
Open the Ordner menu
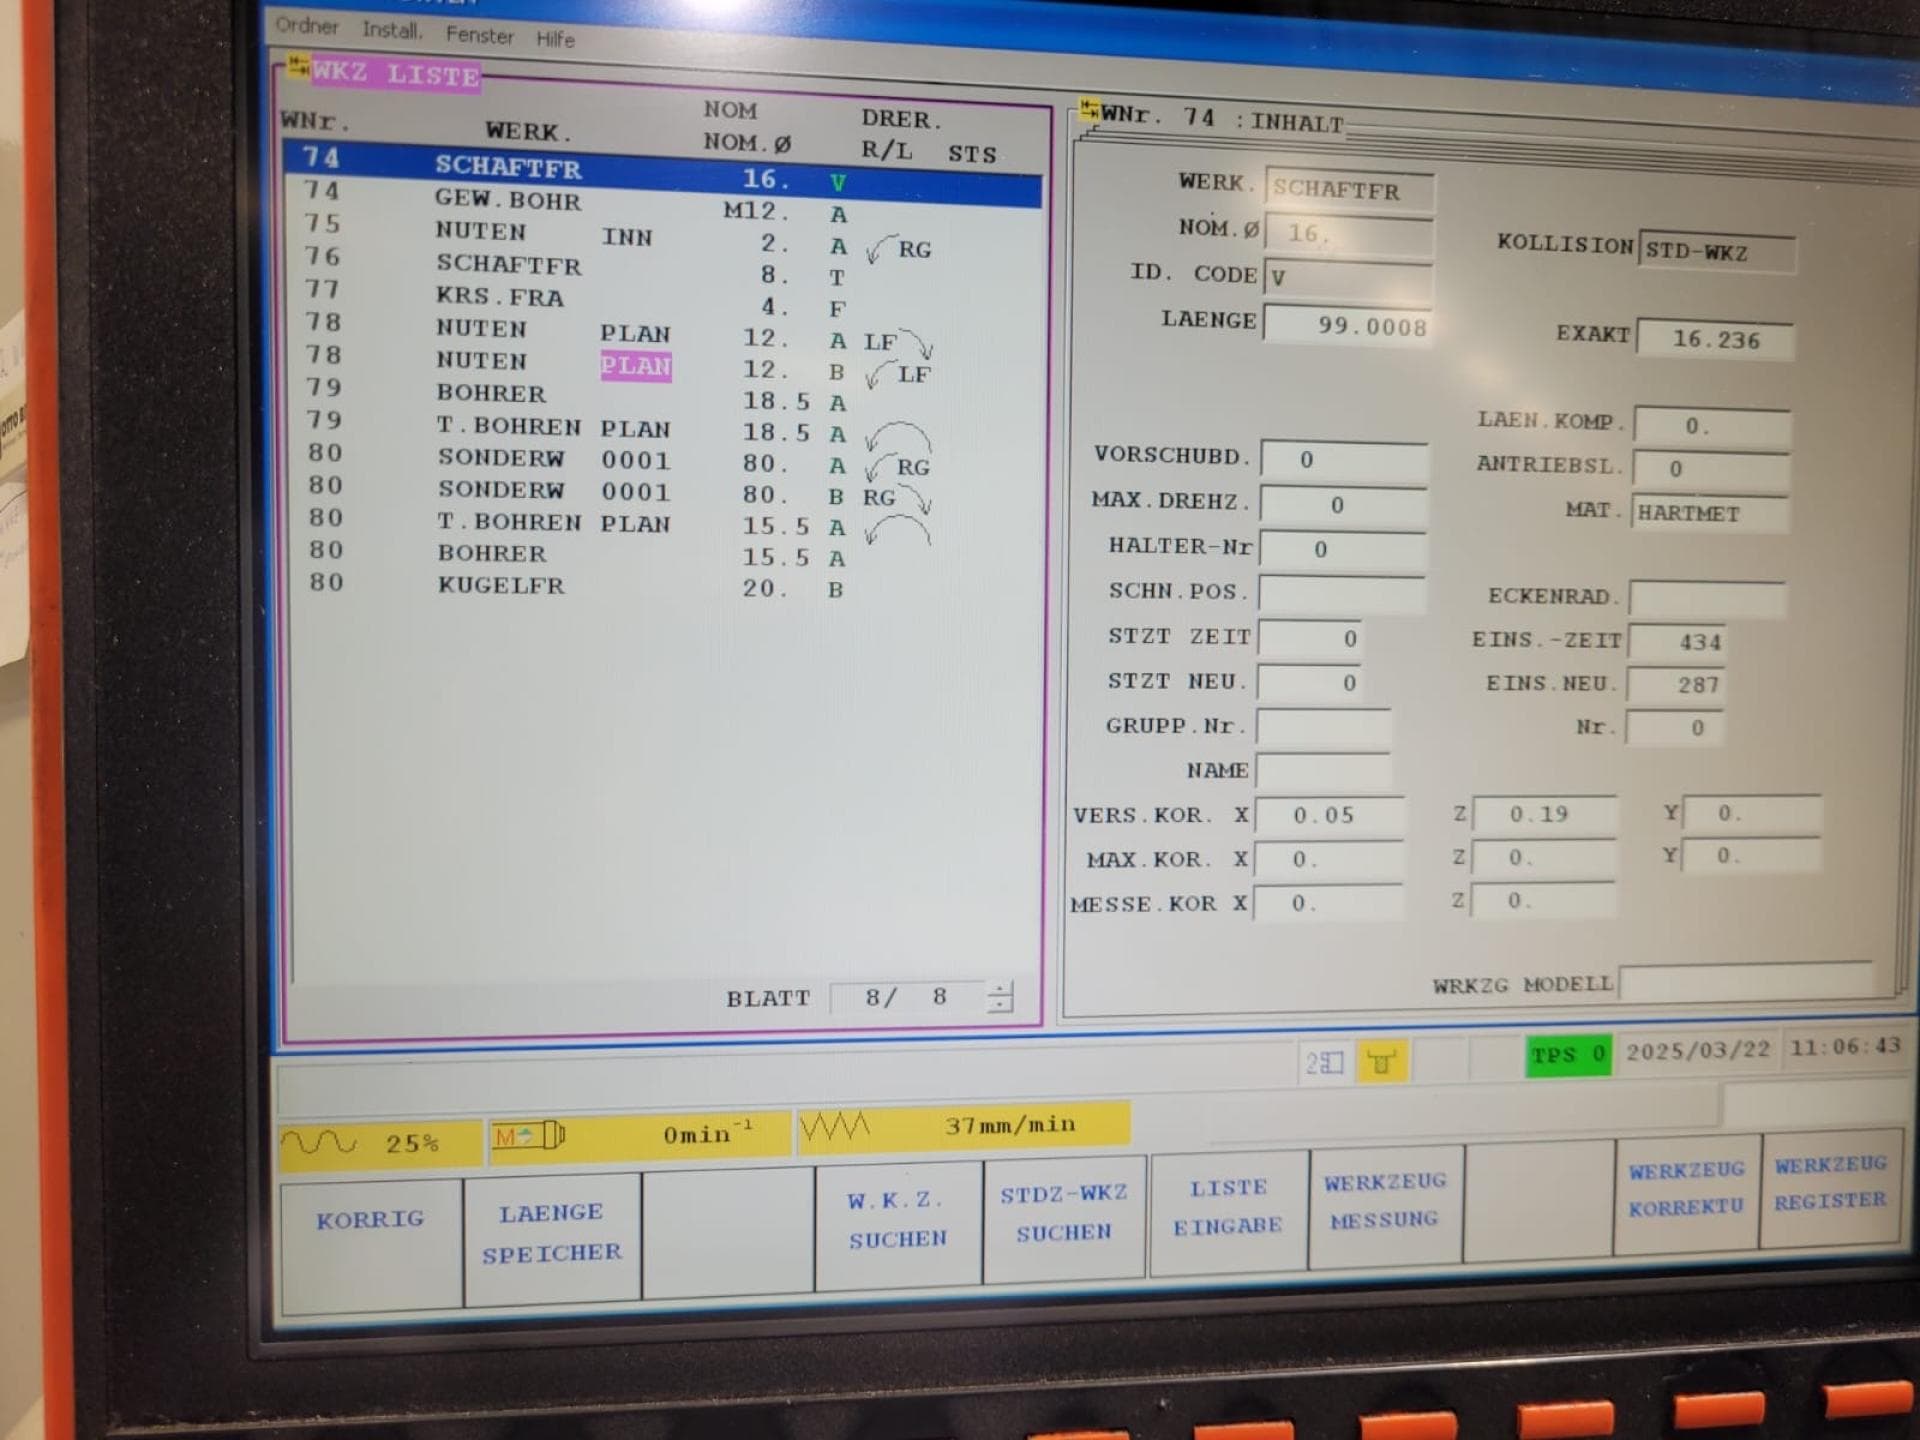click(x=307, y=28)
